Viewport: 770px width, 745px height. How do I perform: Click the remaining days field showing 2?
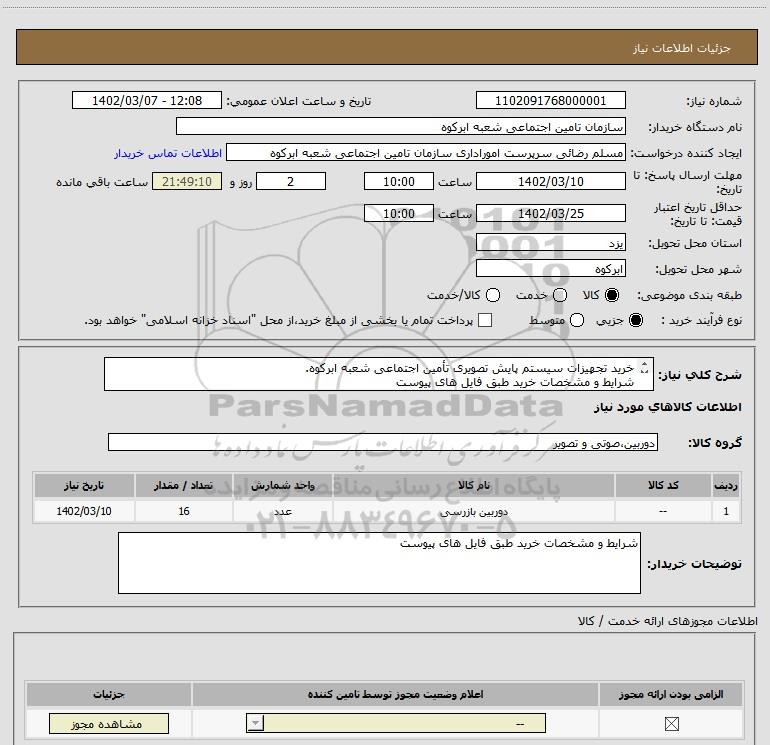[x=291, y=181]
